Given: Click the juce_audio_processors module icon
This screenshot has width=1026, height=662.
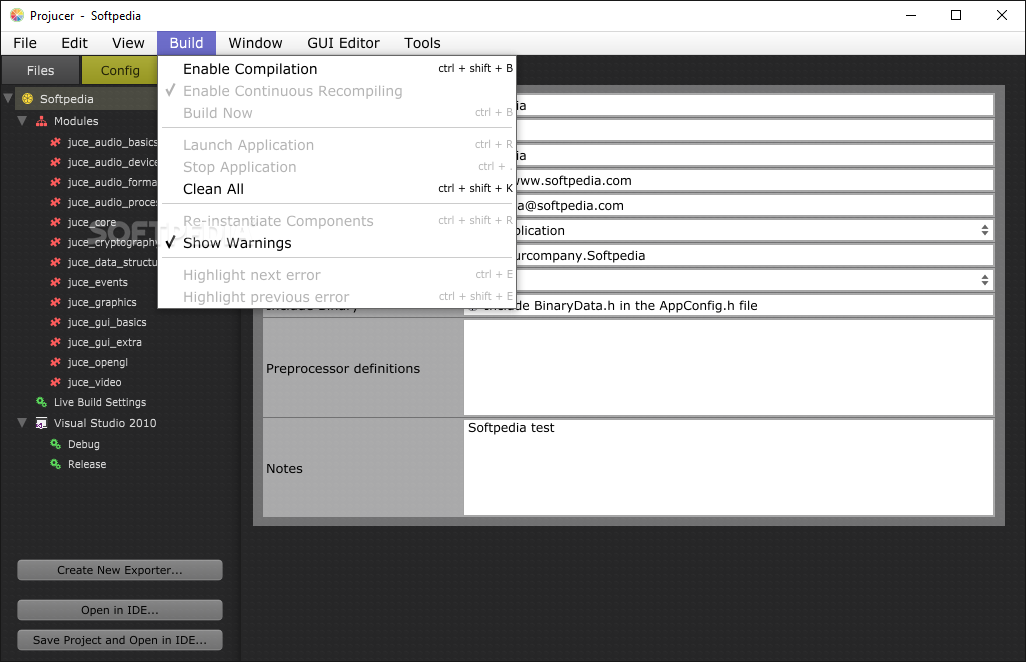Looking at the screenshot, I should click(56, 202).
